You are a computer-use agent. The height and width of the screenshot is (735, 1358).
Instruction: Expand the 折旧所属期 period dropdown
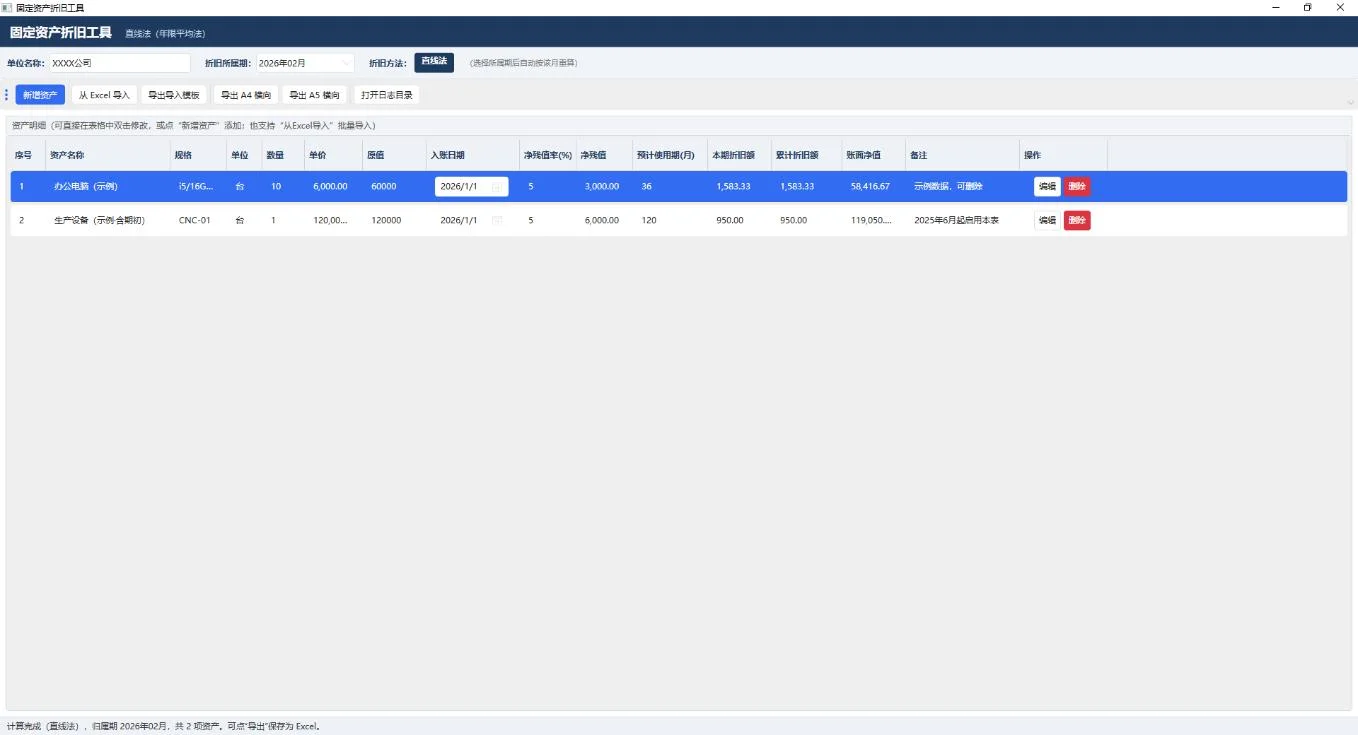pyautogui.click(x=347, y=63)
